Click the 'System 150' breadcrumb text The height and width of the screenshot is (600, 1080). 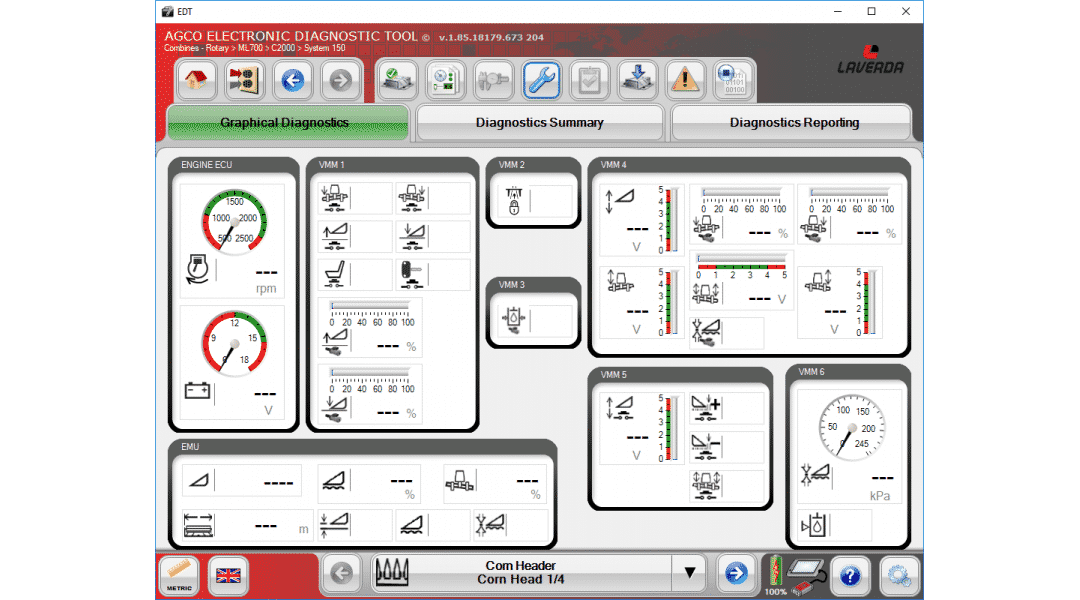pyautogui.click(x=324, y=48)
